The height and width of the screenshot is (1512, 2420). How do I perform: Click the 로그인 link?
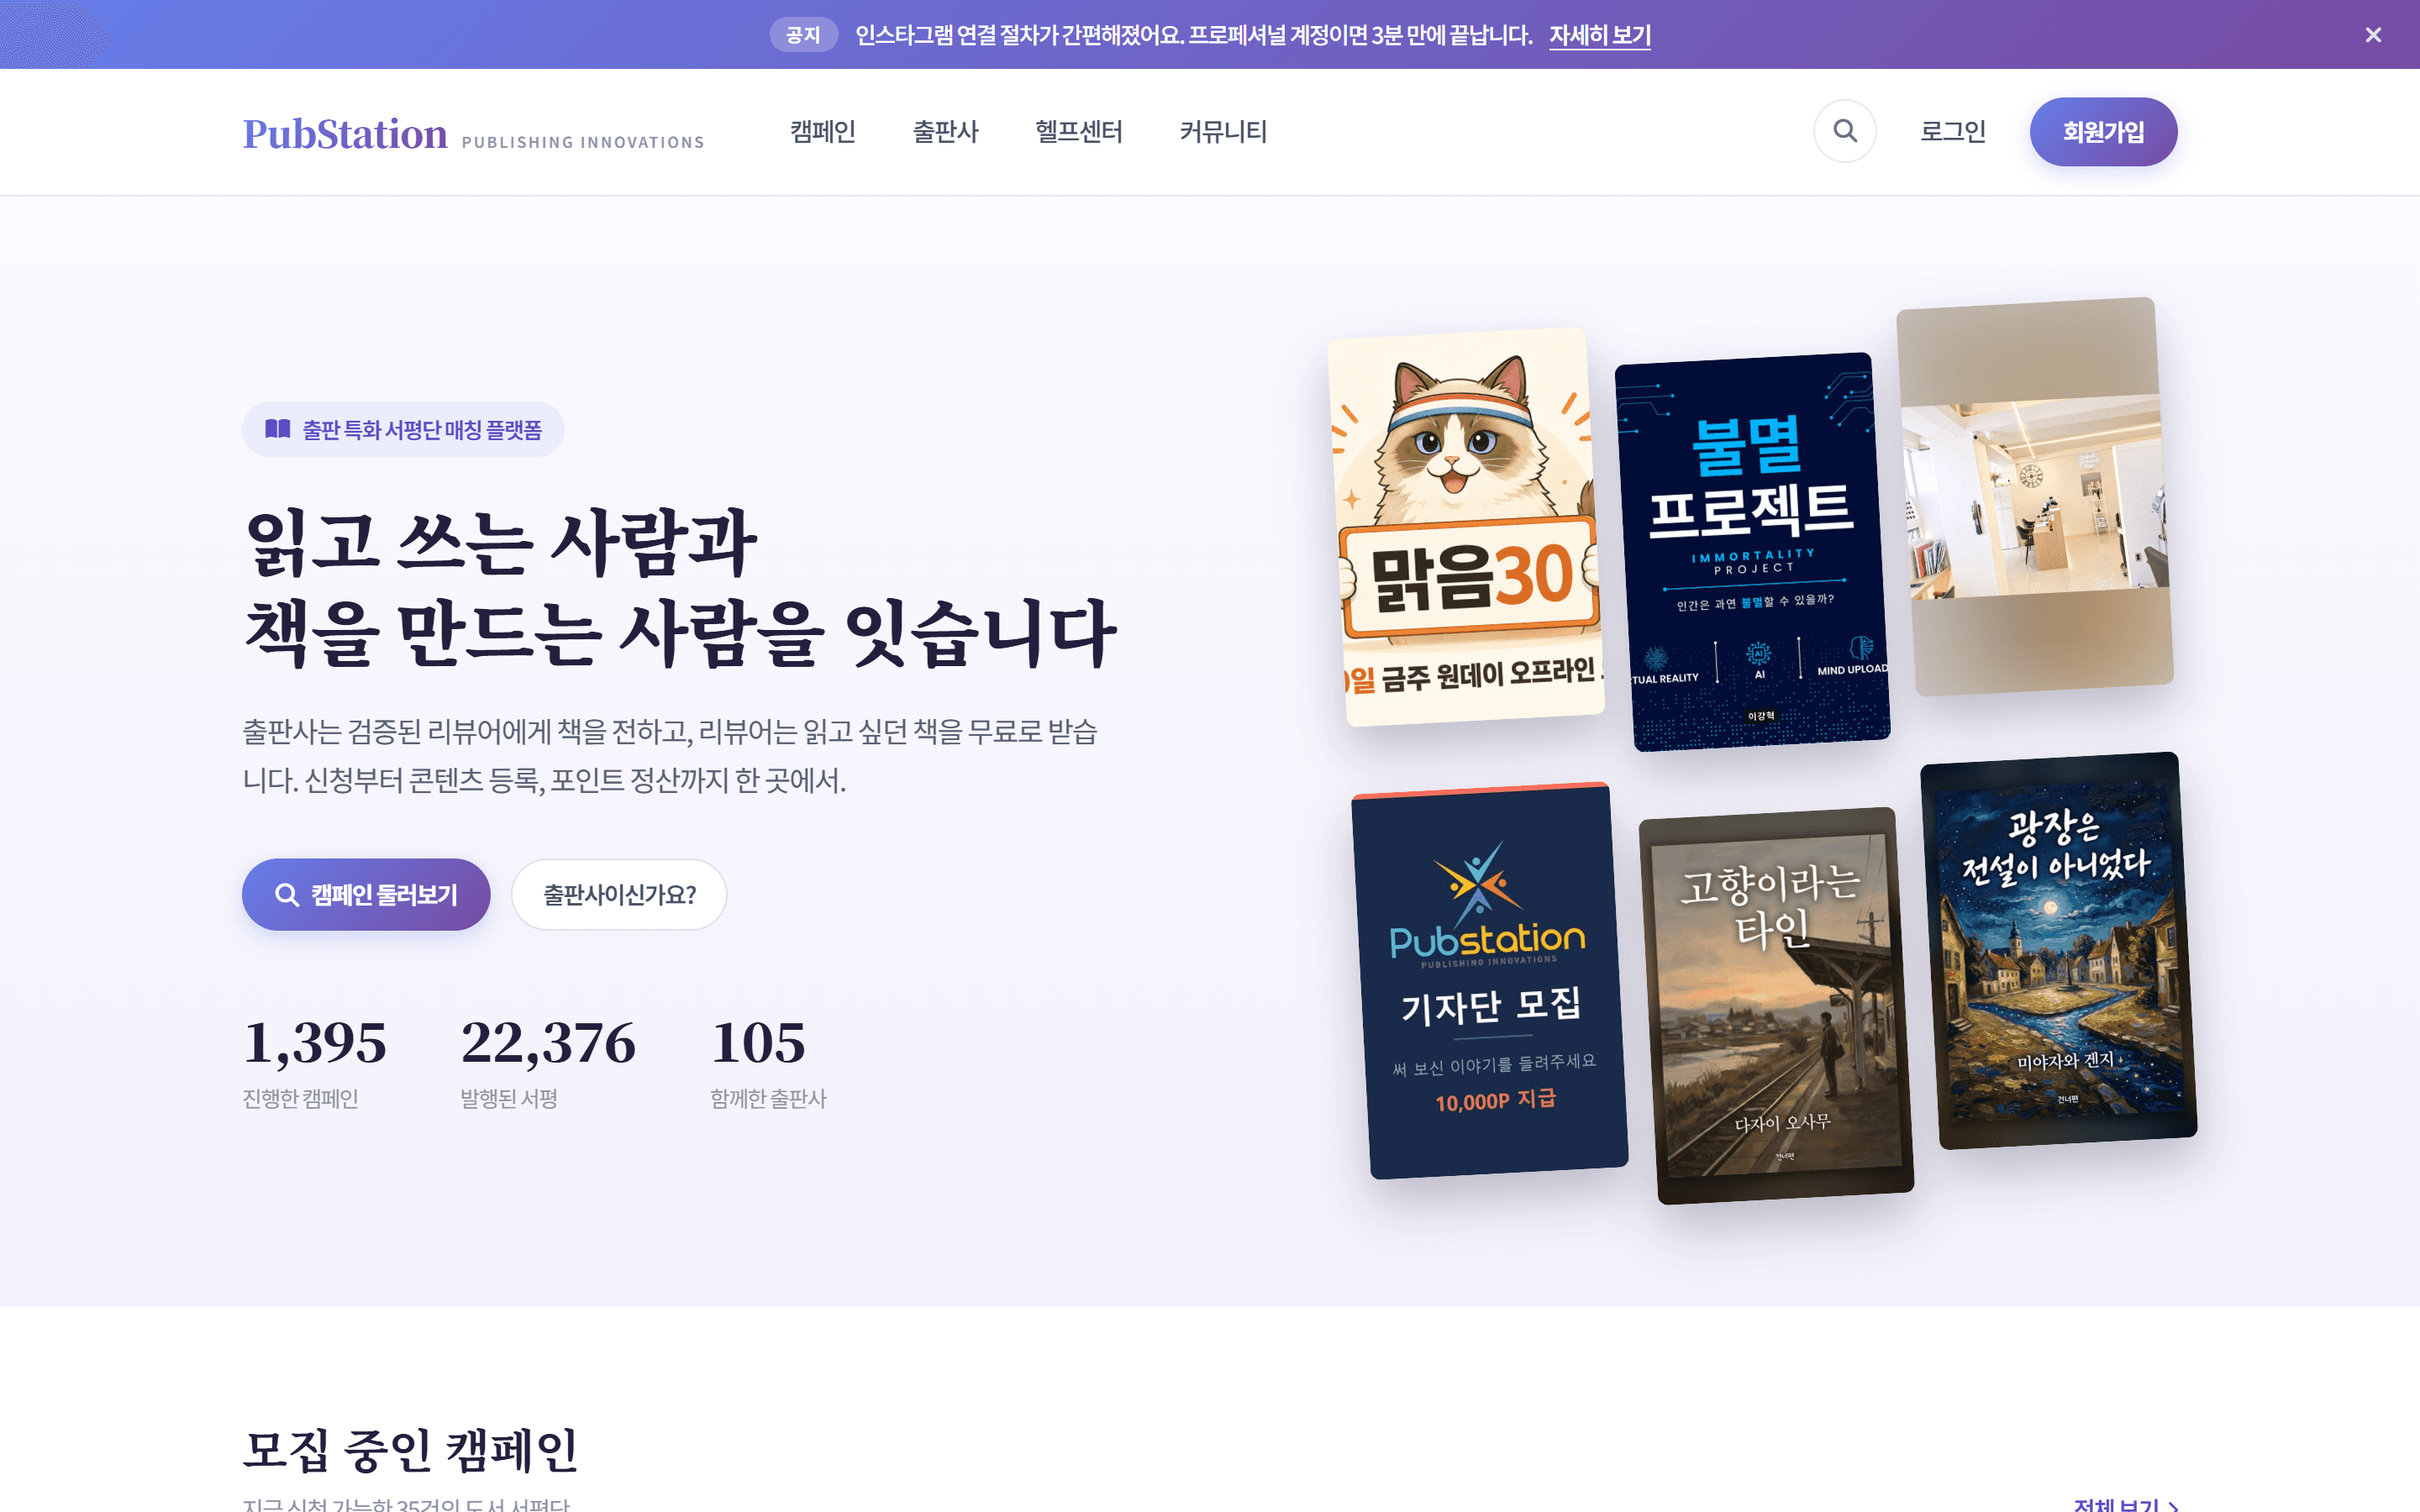1952,131
